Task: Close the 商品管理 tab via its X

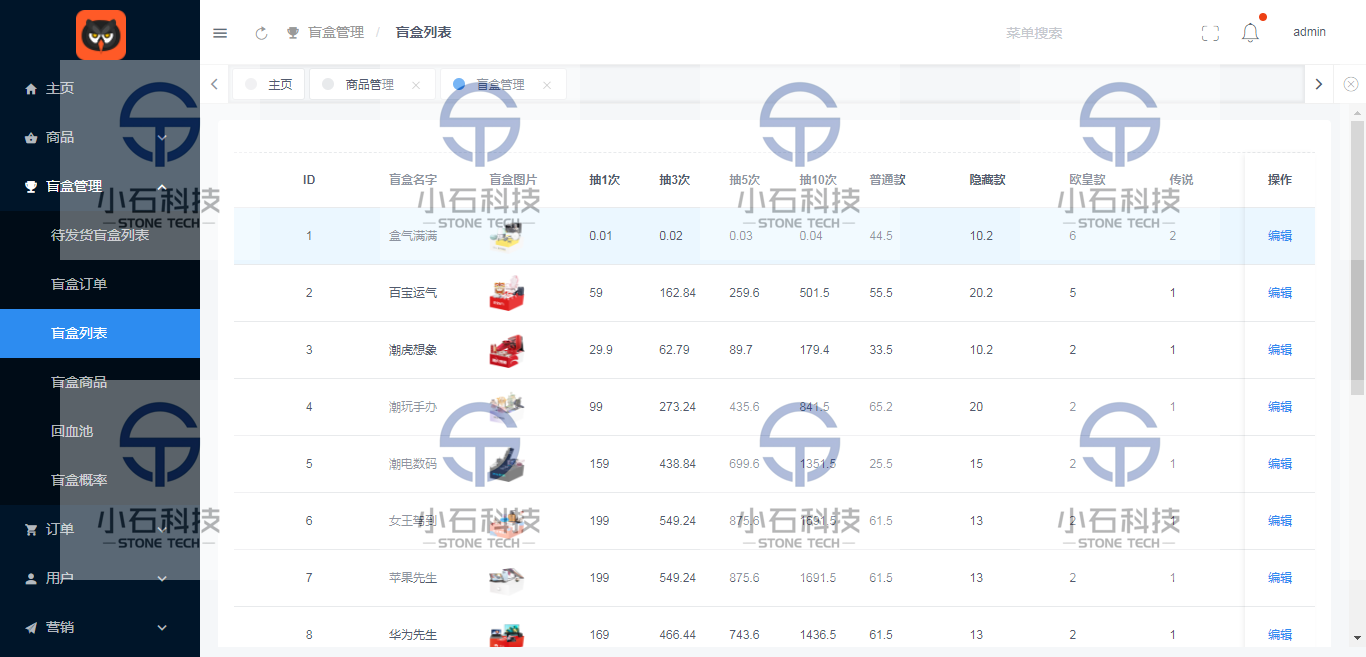Action: 416,85
